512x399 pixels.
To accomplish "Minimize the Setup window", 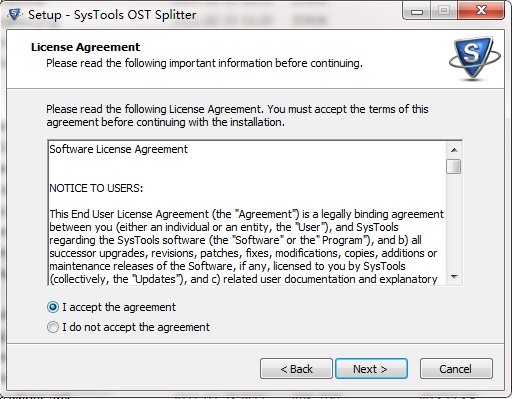I will (x=416, y=11).
